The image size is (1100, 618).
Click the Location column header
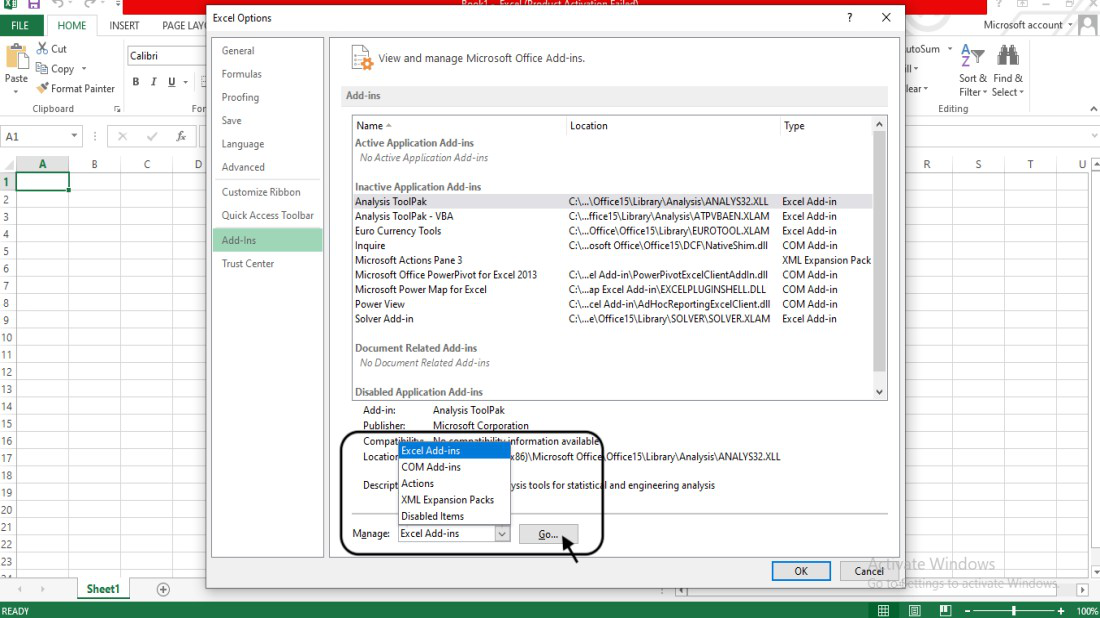[673, 126]
